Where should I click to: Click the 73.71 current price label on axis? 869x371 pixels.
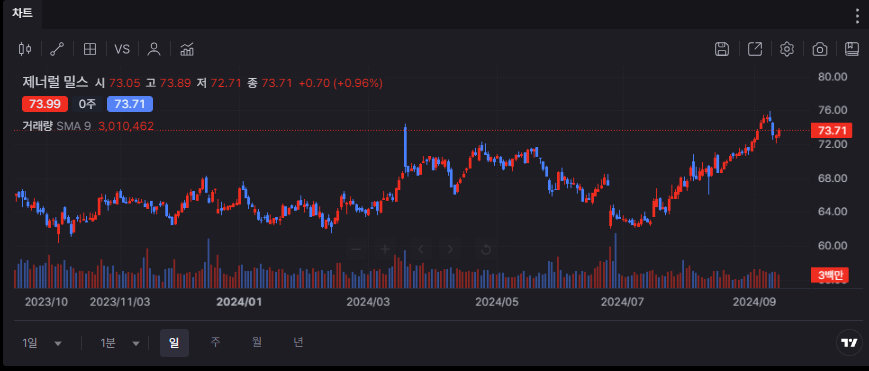click(x=831, y=131)
